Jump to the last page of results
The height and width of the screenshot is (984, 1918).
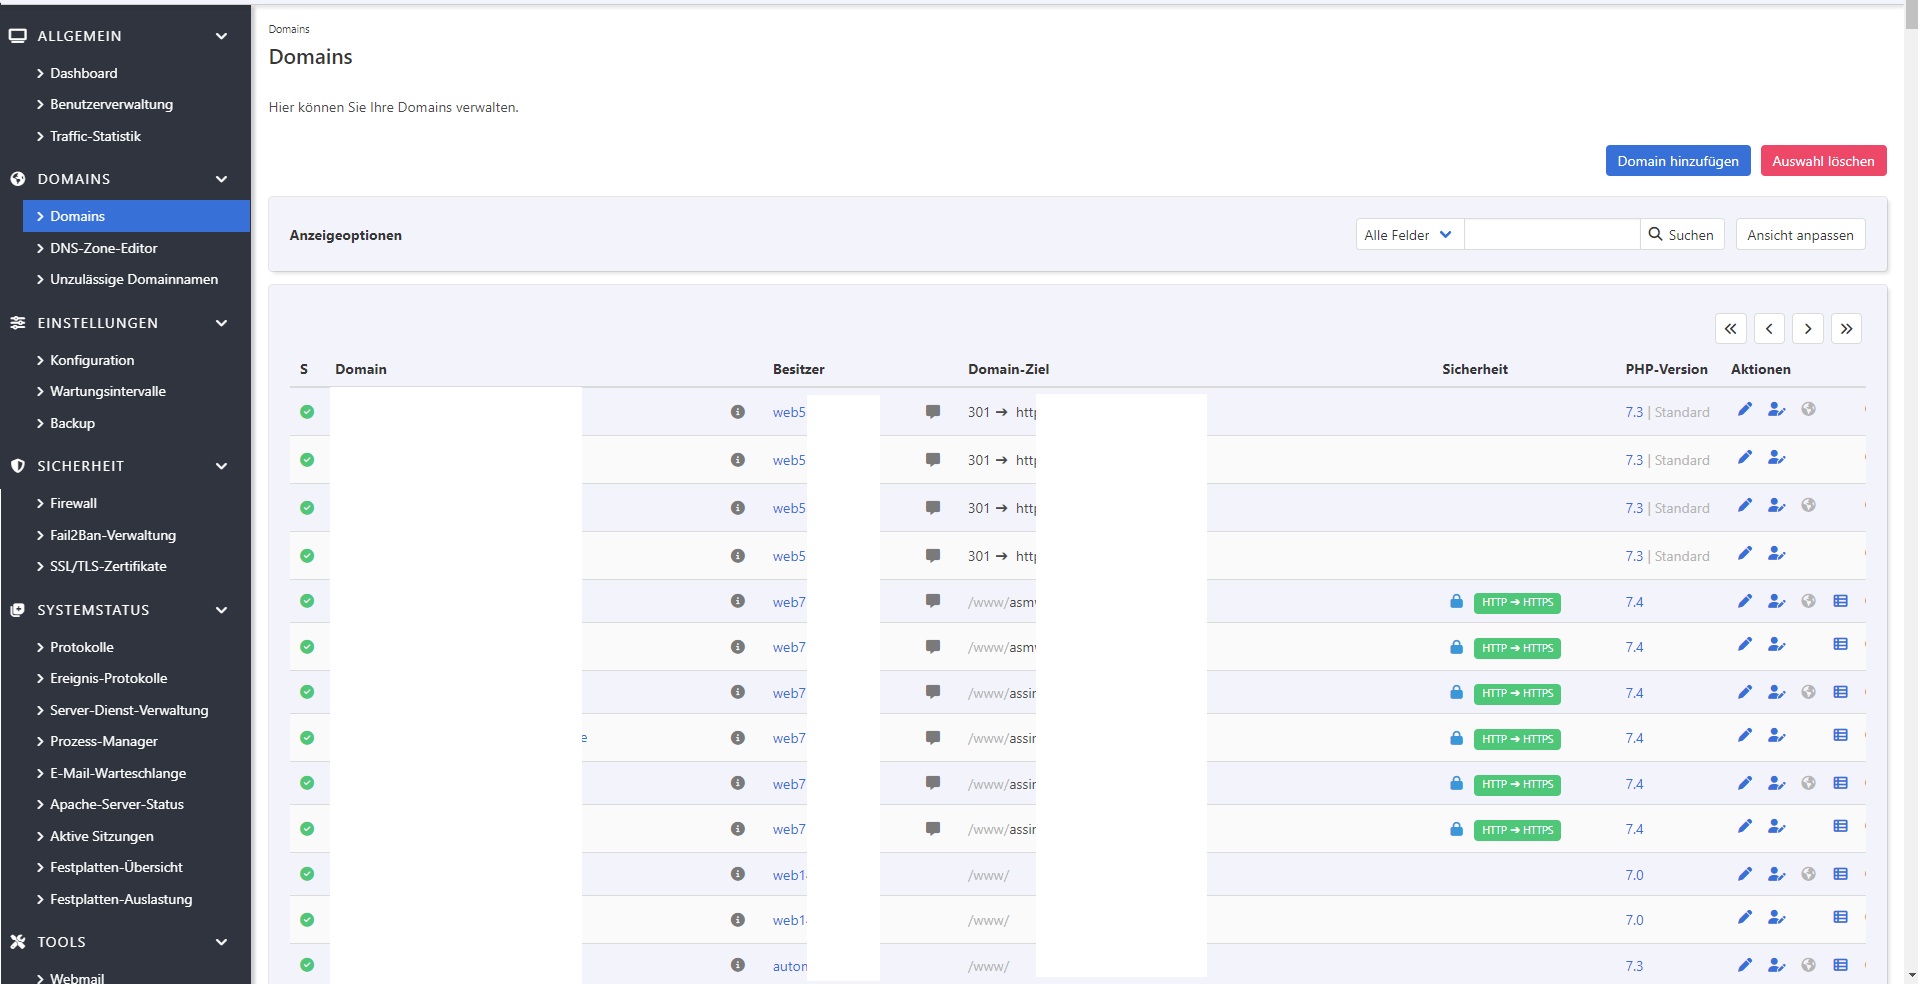1846,329
